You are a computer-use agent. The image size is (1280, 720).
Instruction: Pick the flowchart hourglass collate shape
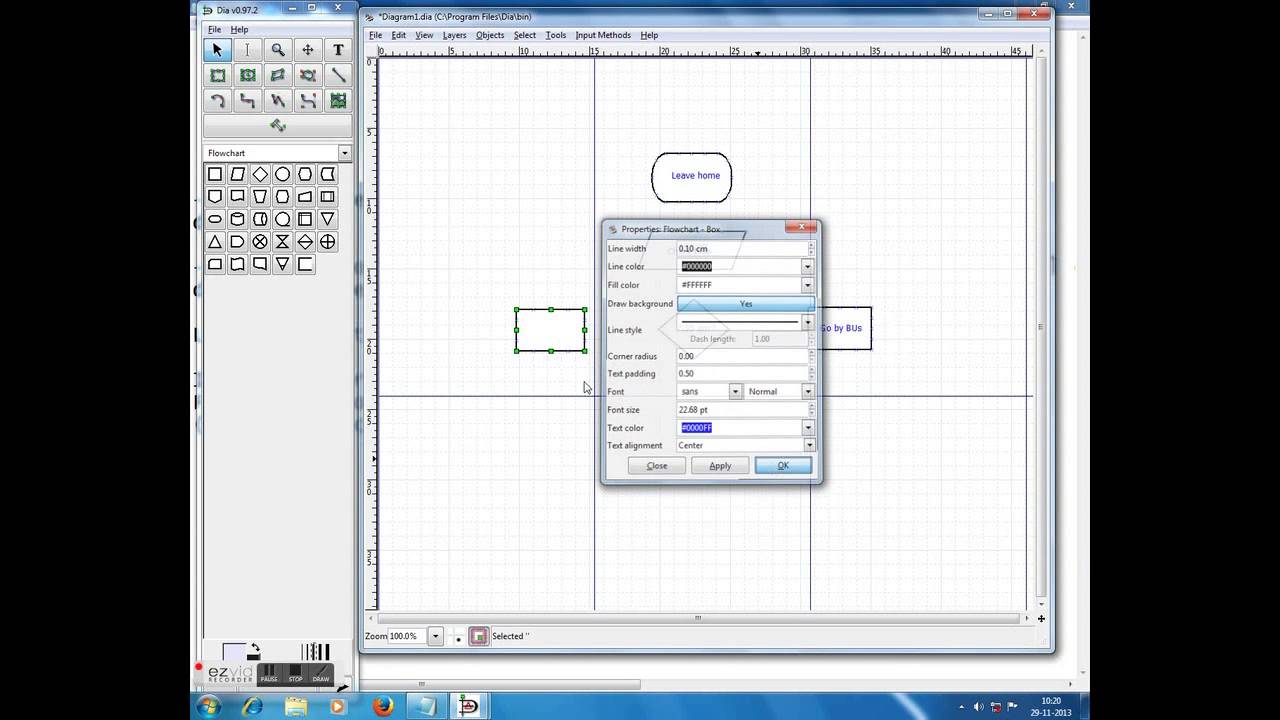tap(283, 242)
